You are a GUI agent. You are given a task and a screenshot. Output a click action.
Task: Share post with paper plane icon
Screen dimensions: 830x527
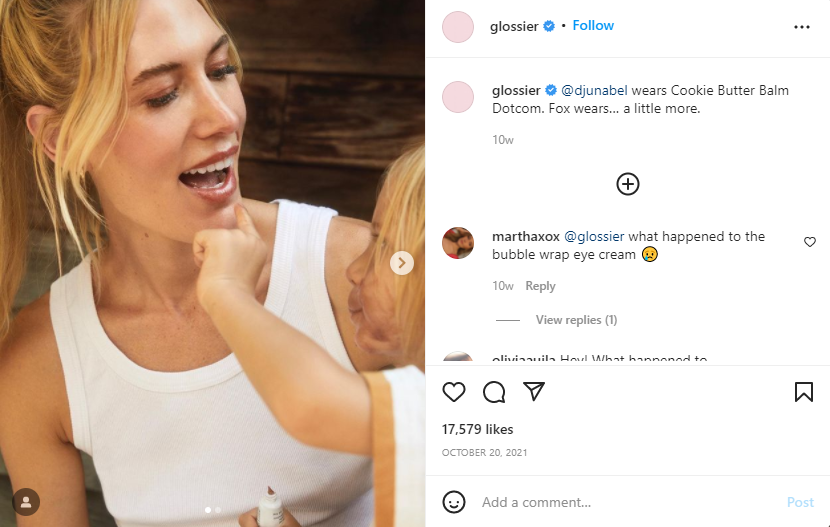534,392
